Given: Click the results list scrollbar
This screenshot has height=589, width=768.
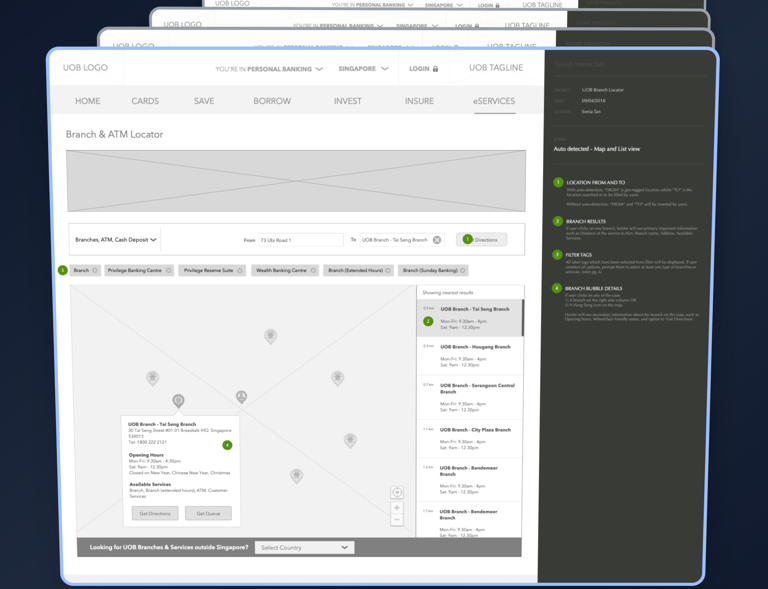Looking at the screenshot, I should [x=523, y=318].
